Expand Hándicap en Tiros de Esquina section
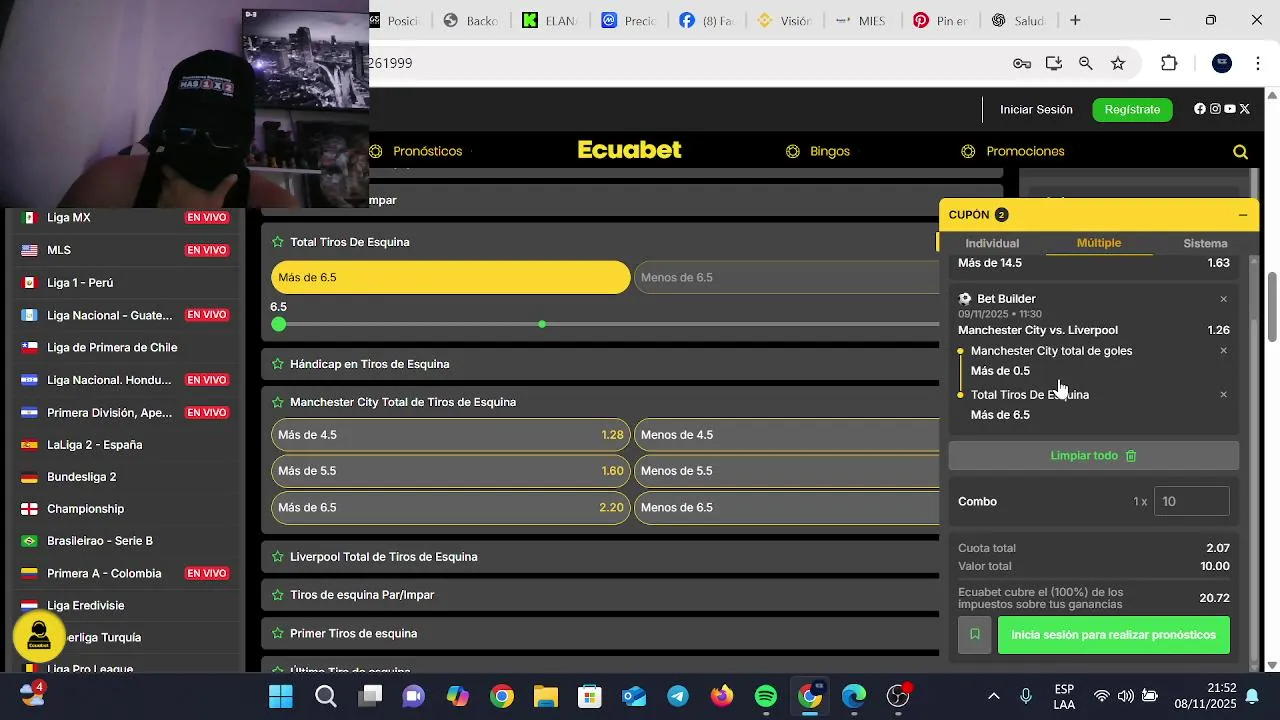The width and height of the screenshot is (1280, 720). [x=600, y=364]
